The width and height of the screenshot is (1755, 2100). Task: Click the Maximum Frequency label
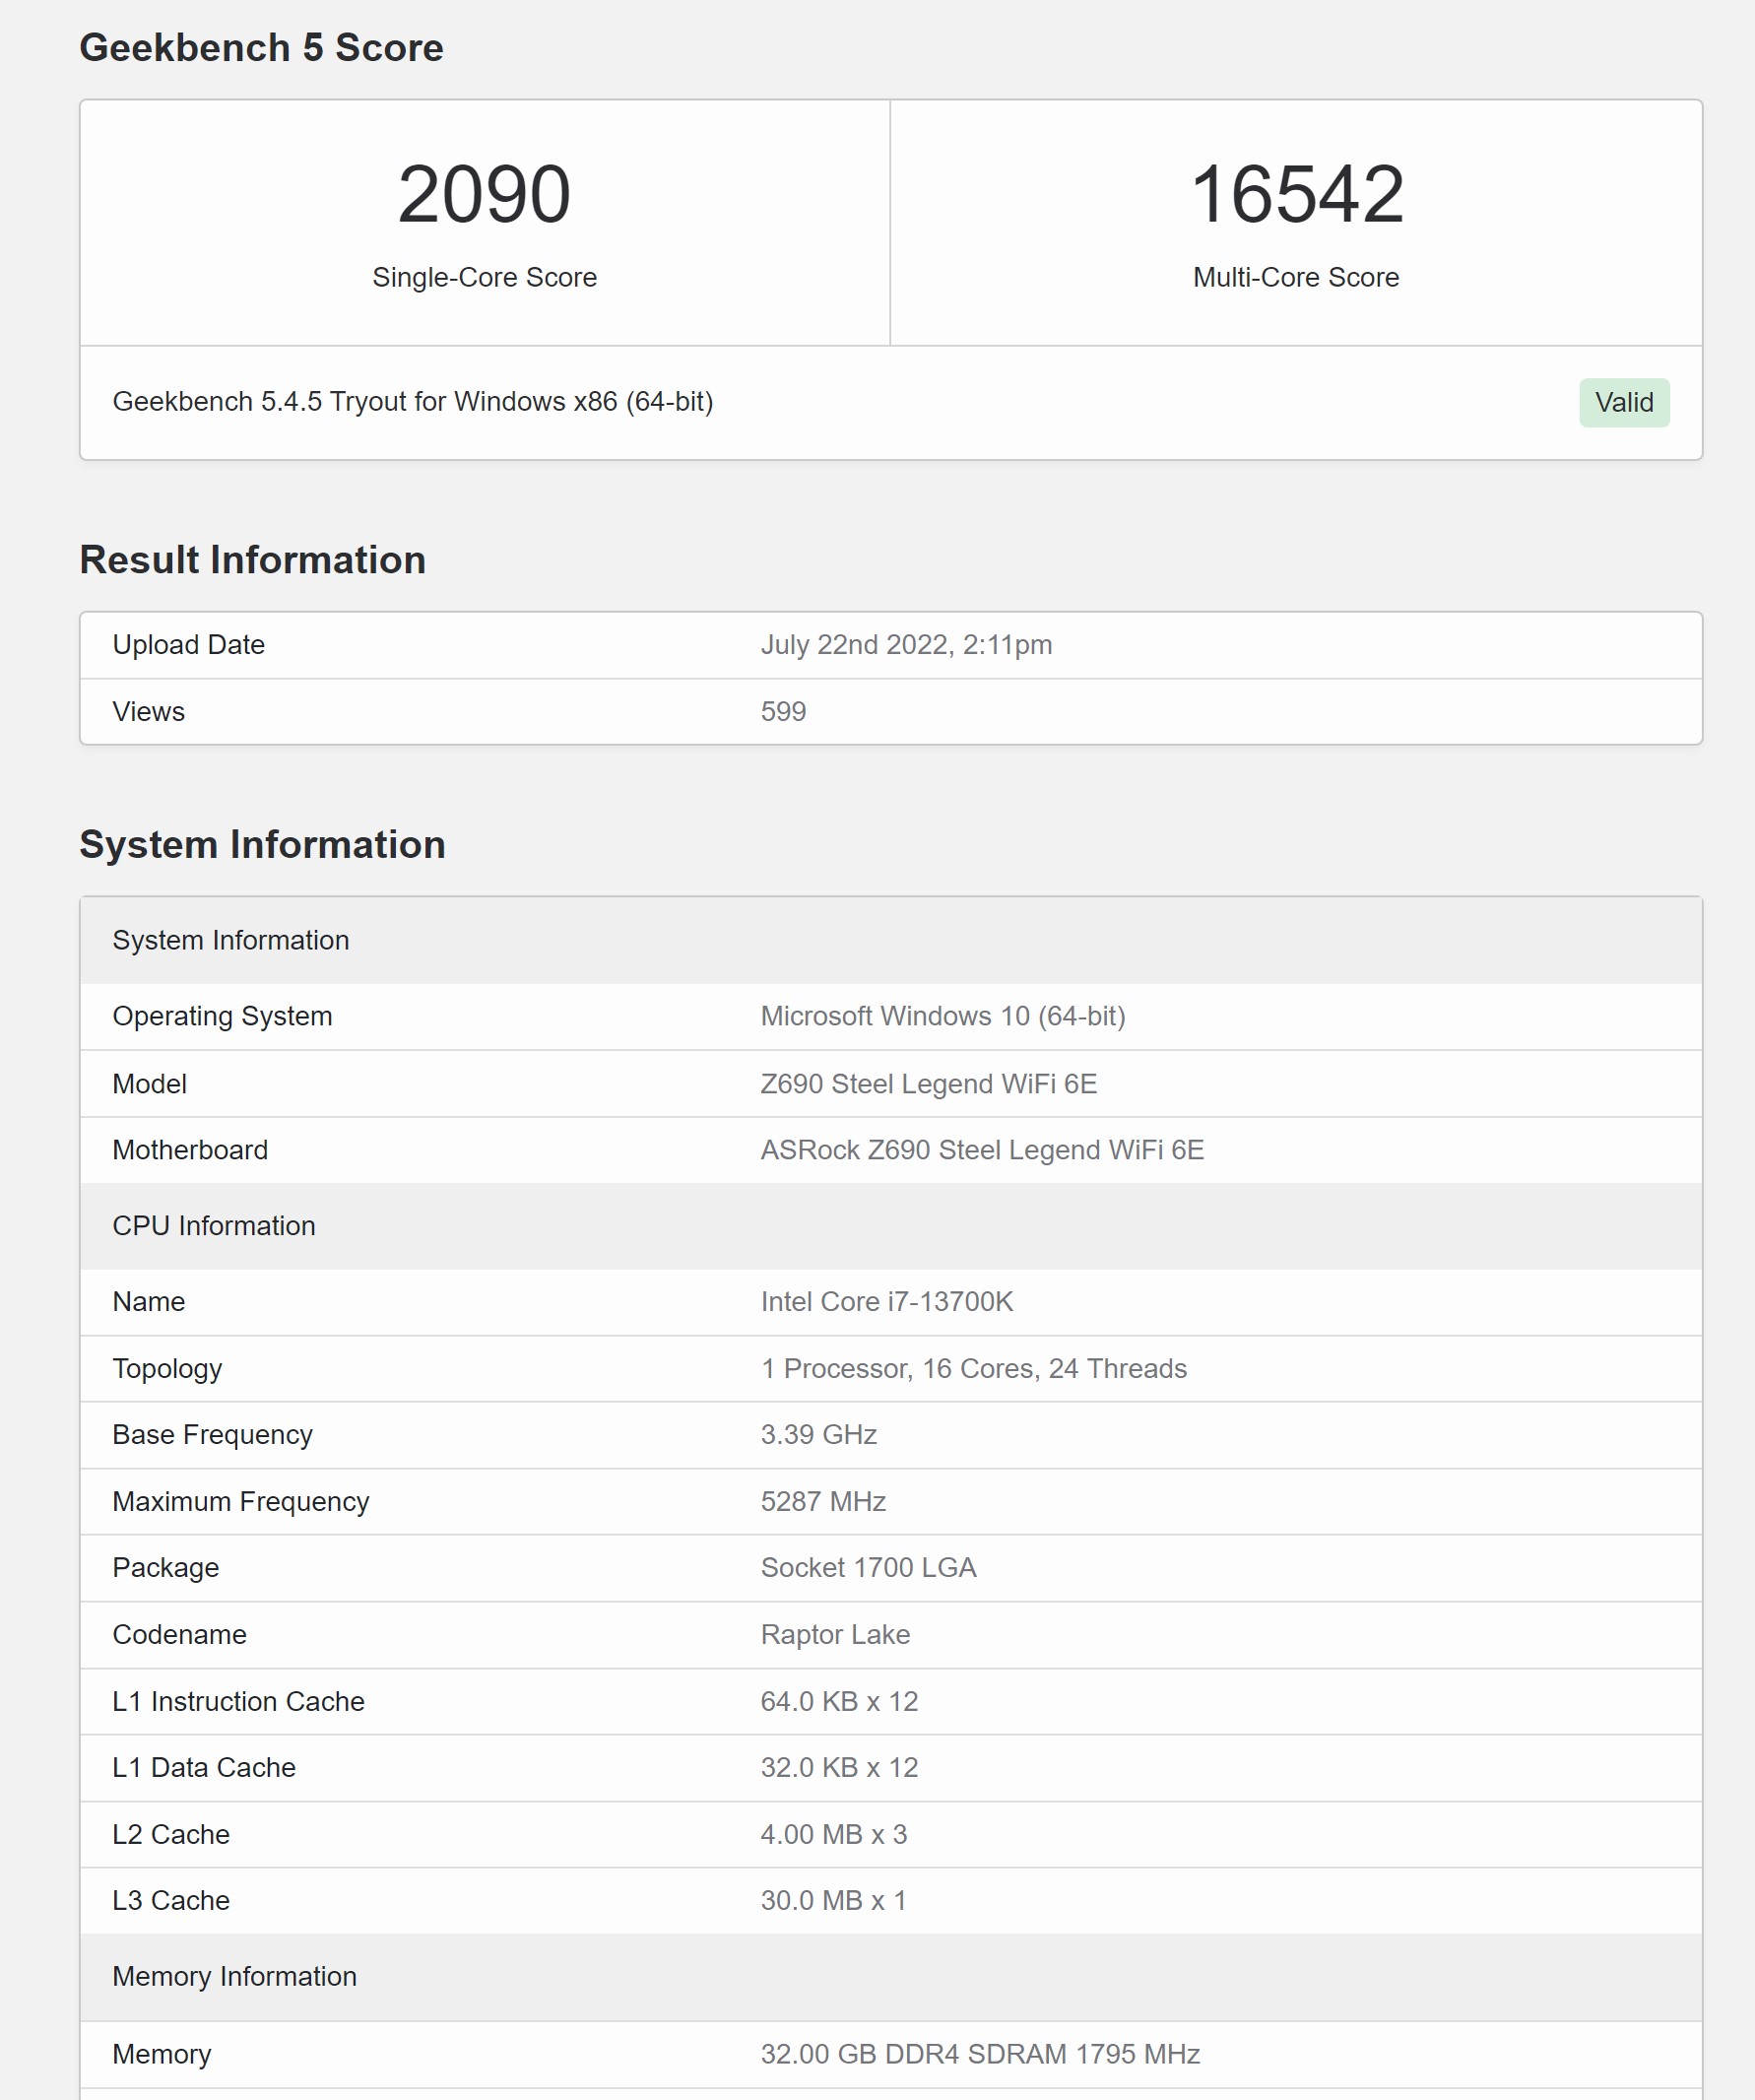[x=241, y=1502]
